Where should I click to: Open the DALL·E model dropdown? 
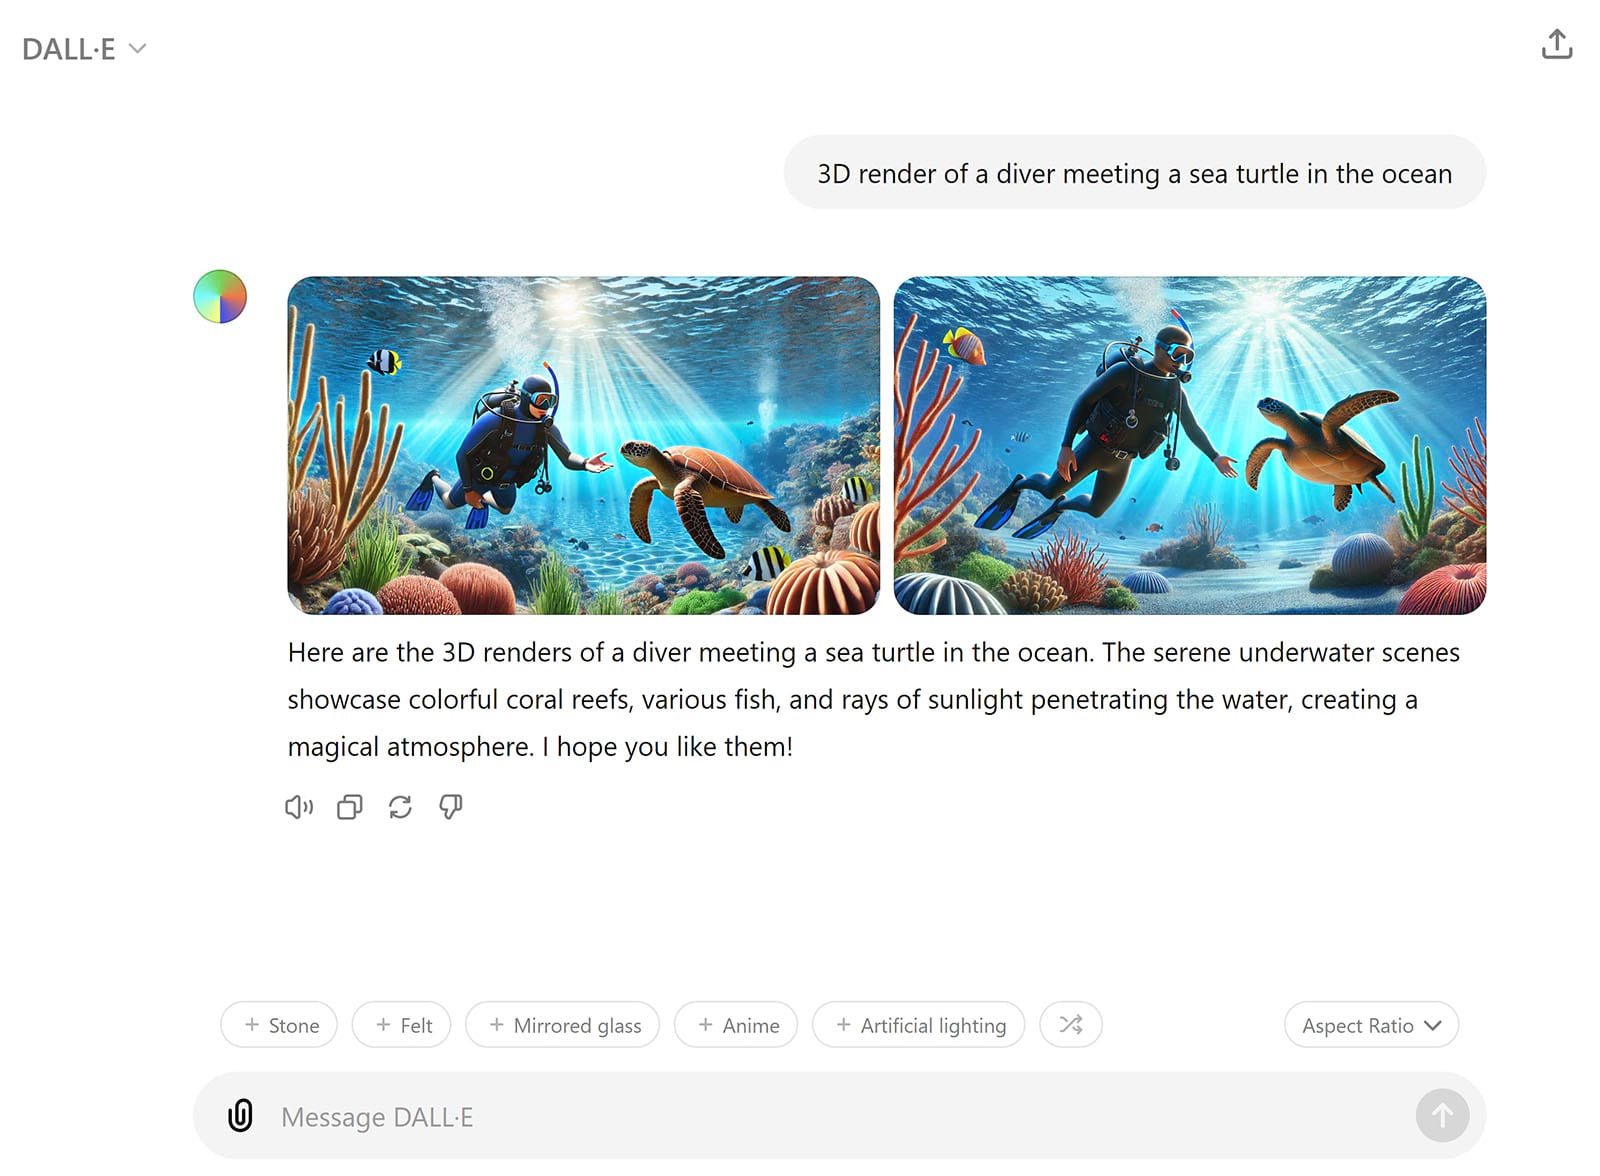(85, 49)
